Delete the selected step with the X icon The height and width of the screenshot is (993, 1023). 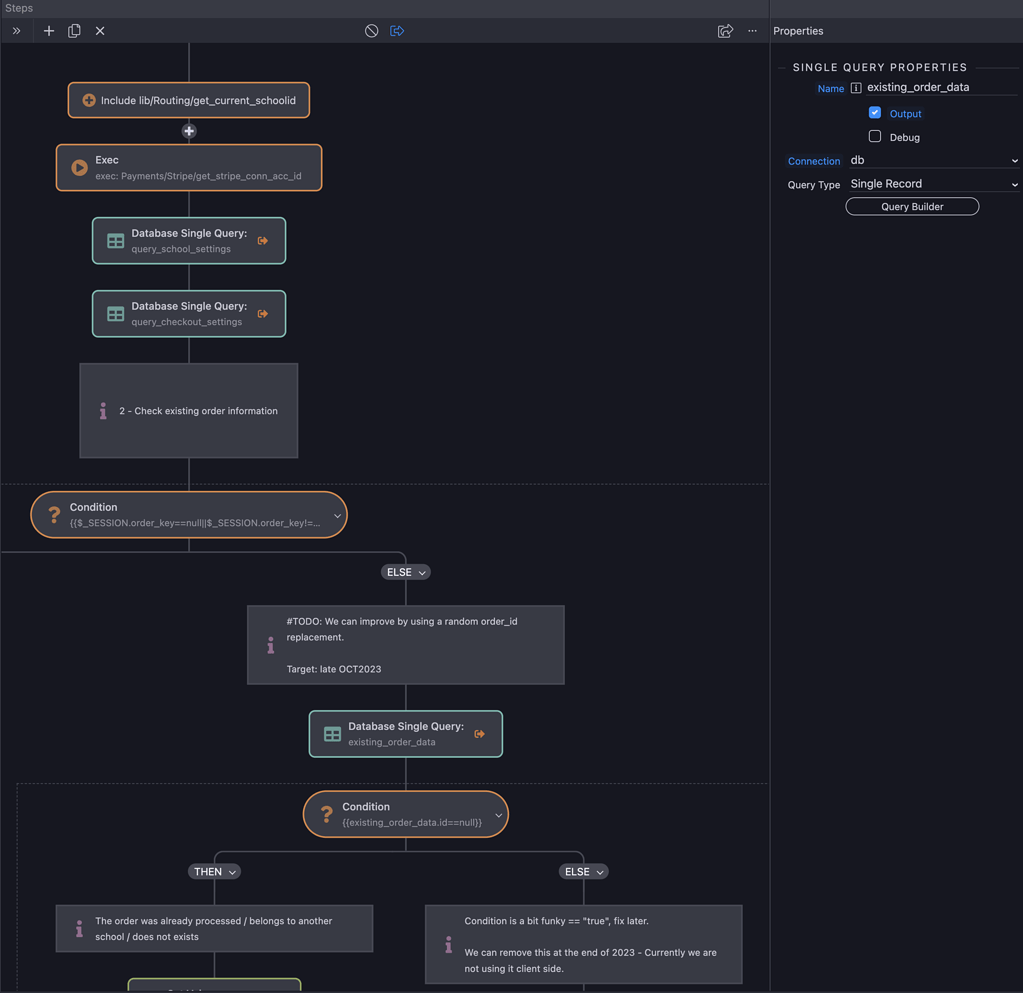(x=99, y=31)
